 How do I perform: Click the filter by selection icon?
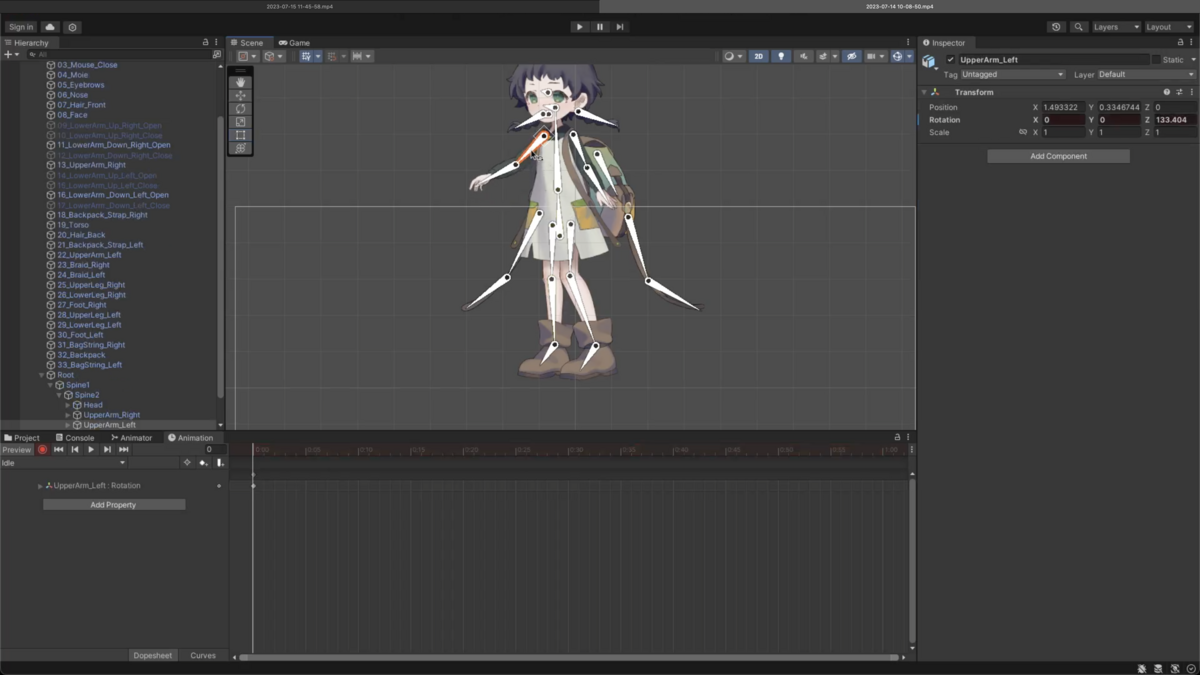pyautogui.click(x=187, y=463)
